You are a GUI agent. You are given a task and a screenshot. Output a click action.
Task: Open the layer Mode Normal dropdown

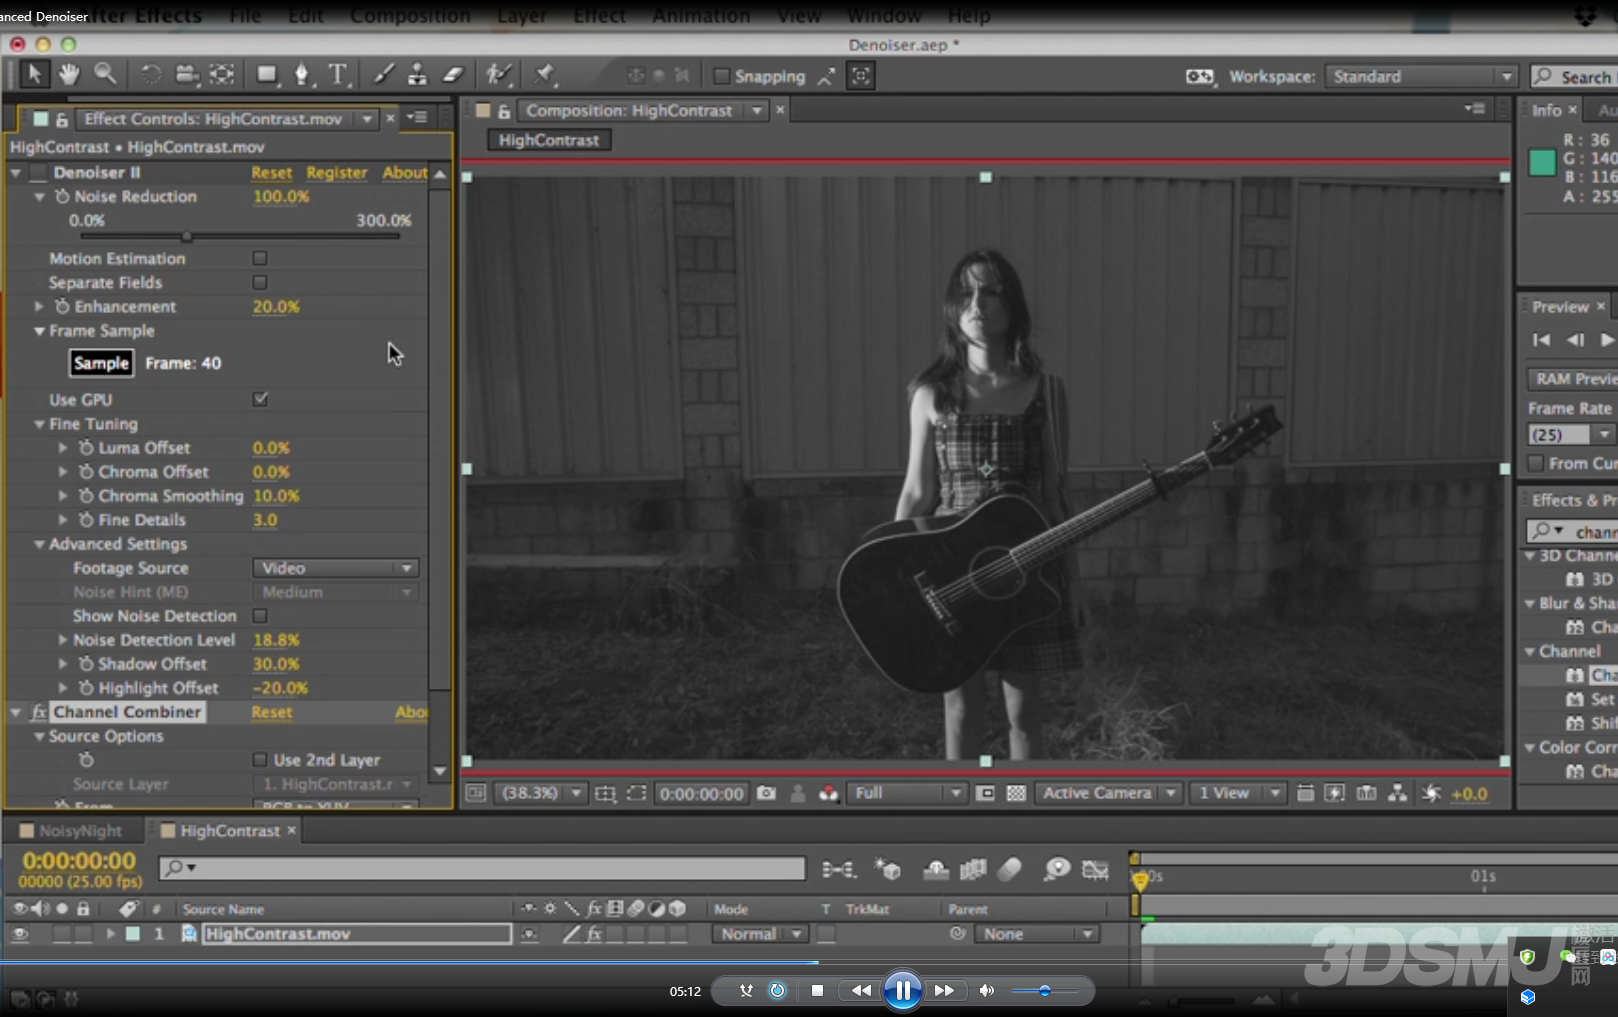pos(760,934)
